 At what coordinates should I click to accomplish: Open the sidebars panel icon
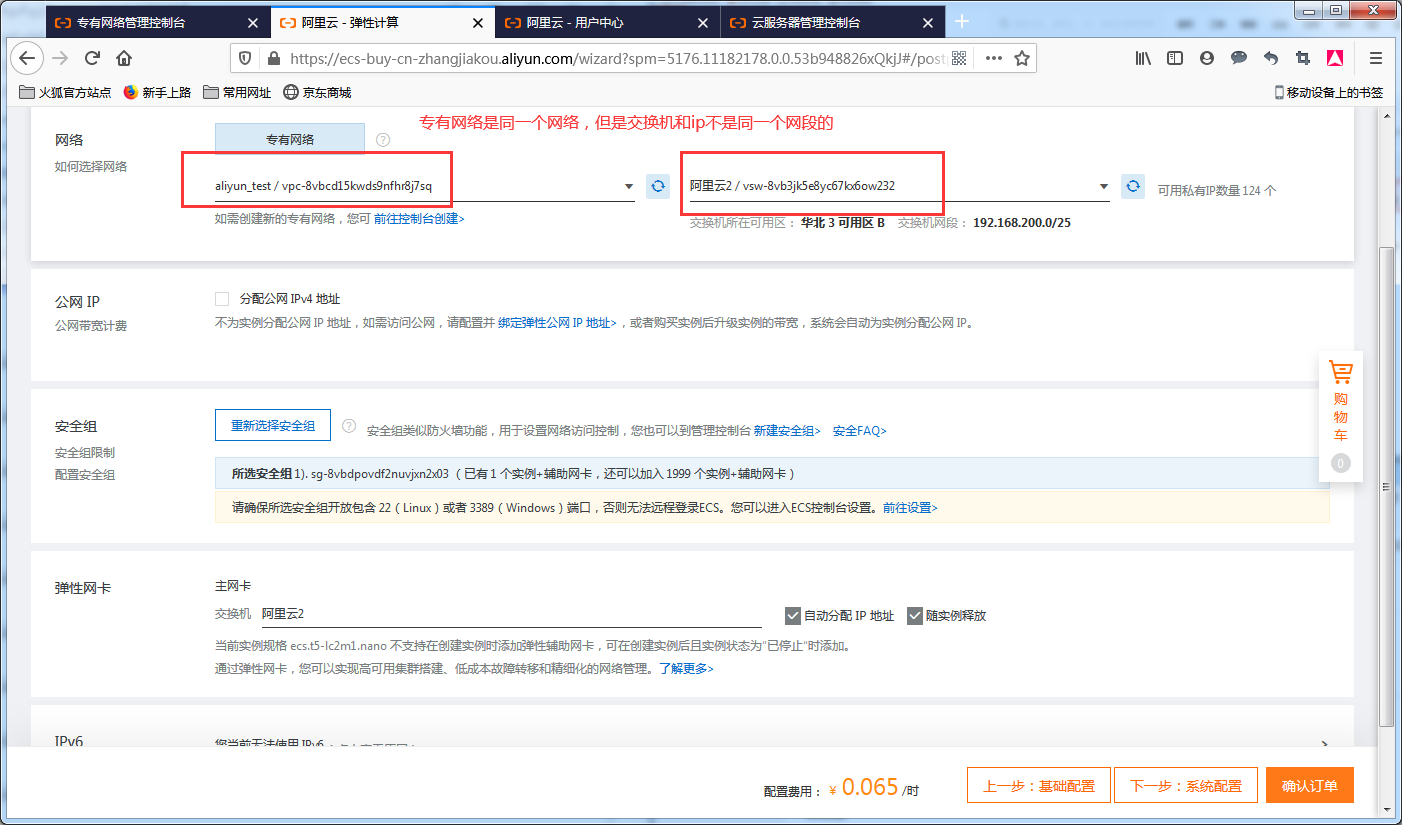point(1175,58)
